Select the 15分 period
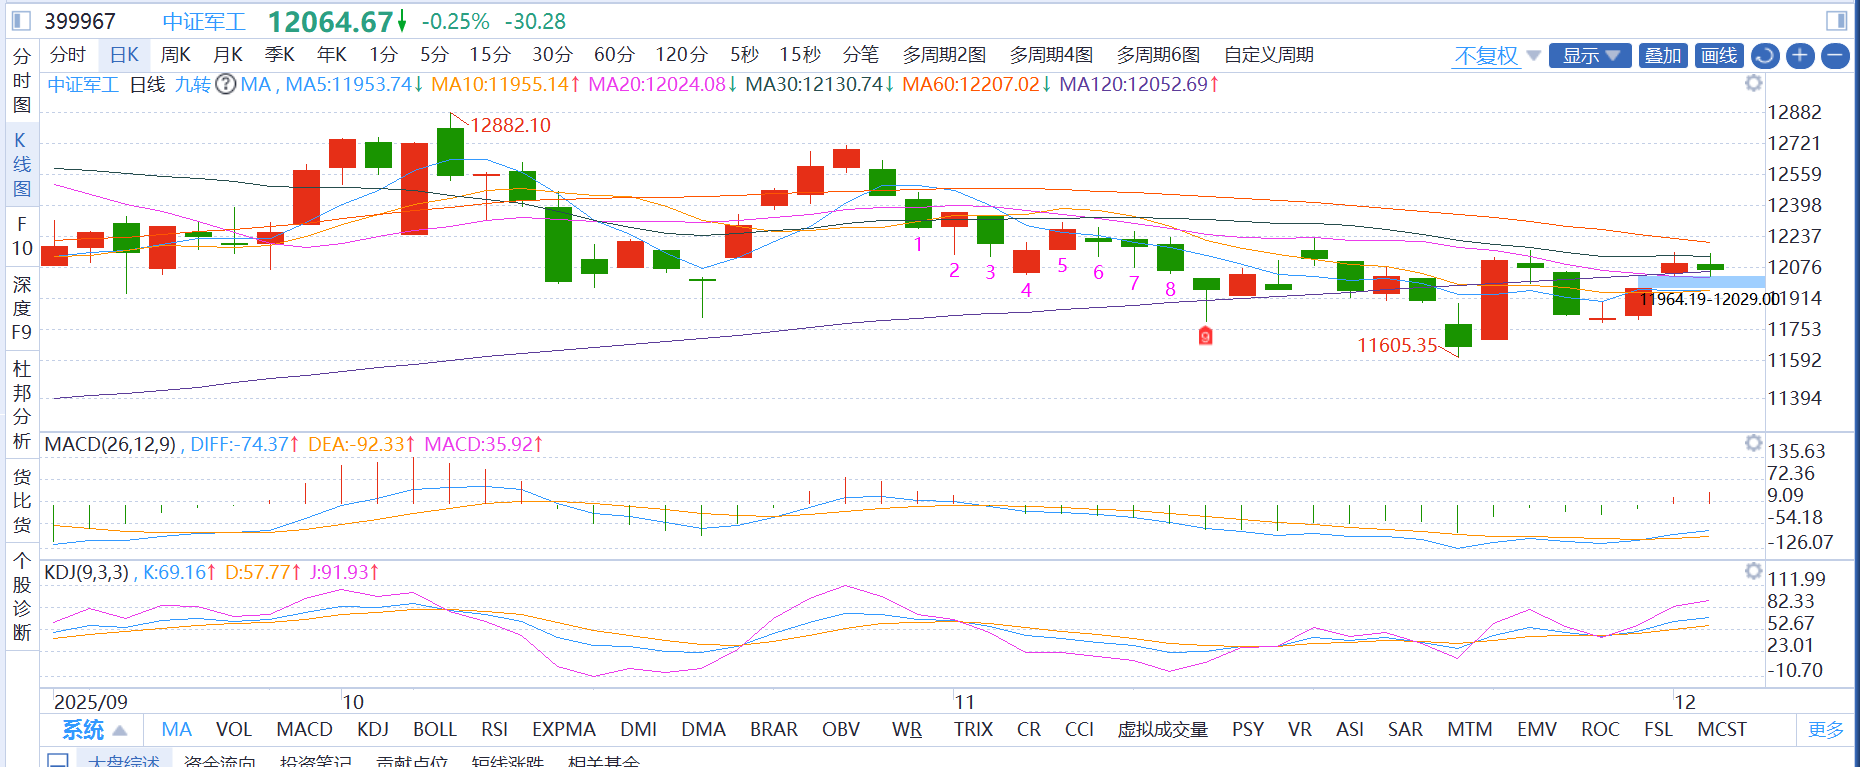Viewport: 1860px width, 767px height. tap(490, 55)
